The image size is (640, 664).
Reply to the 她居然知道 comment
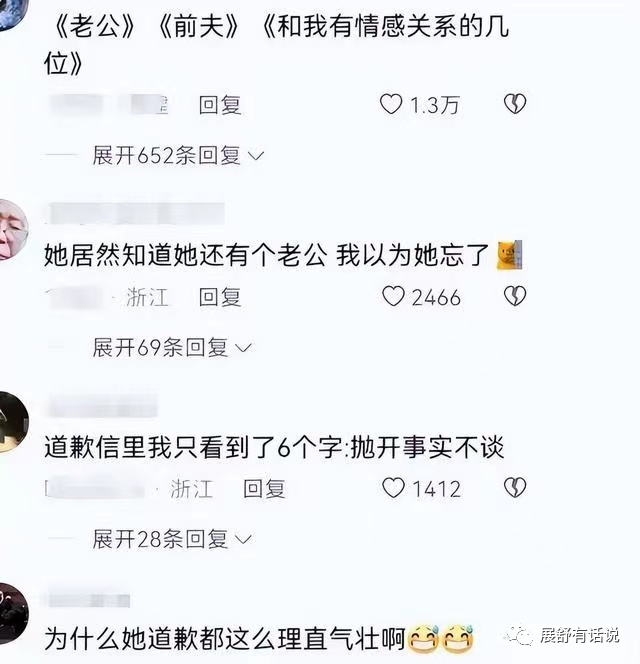click(220, 296)
